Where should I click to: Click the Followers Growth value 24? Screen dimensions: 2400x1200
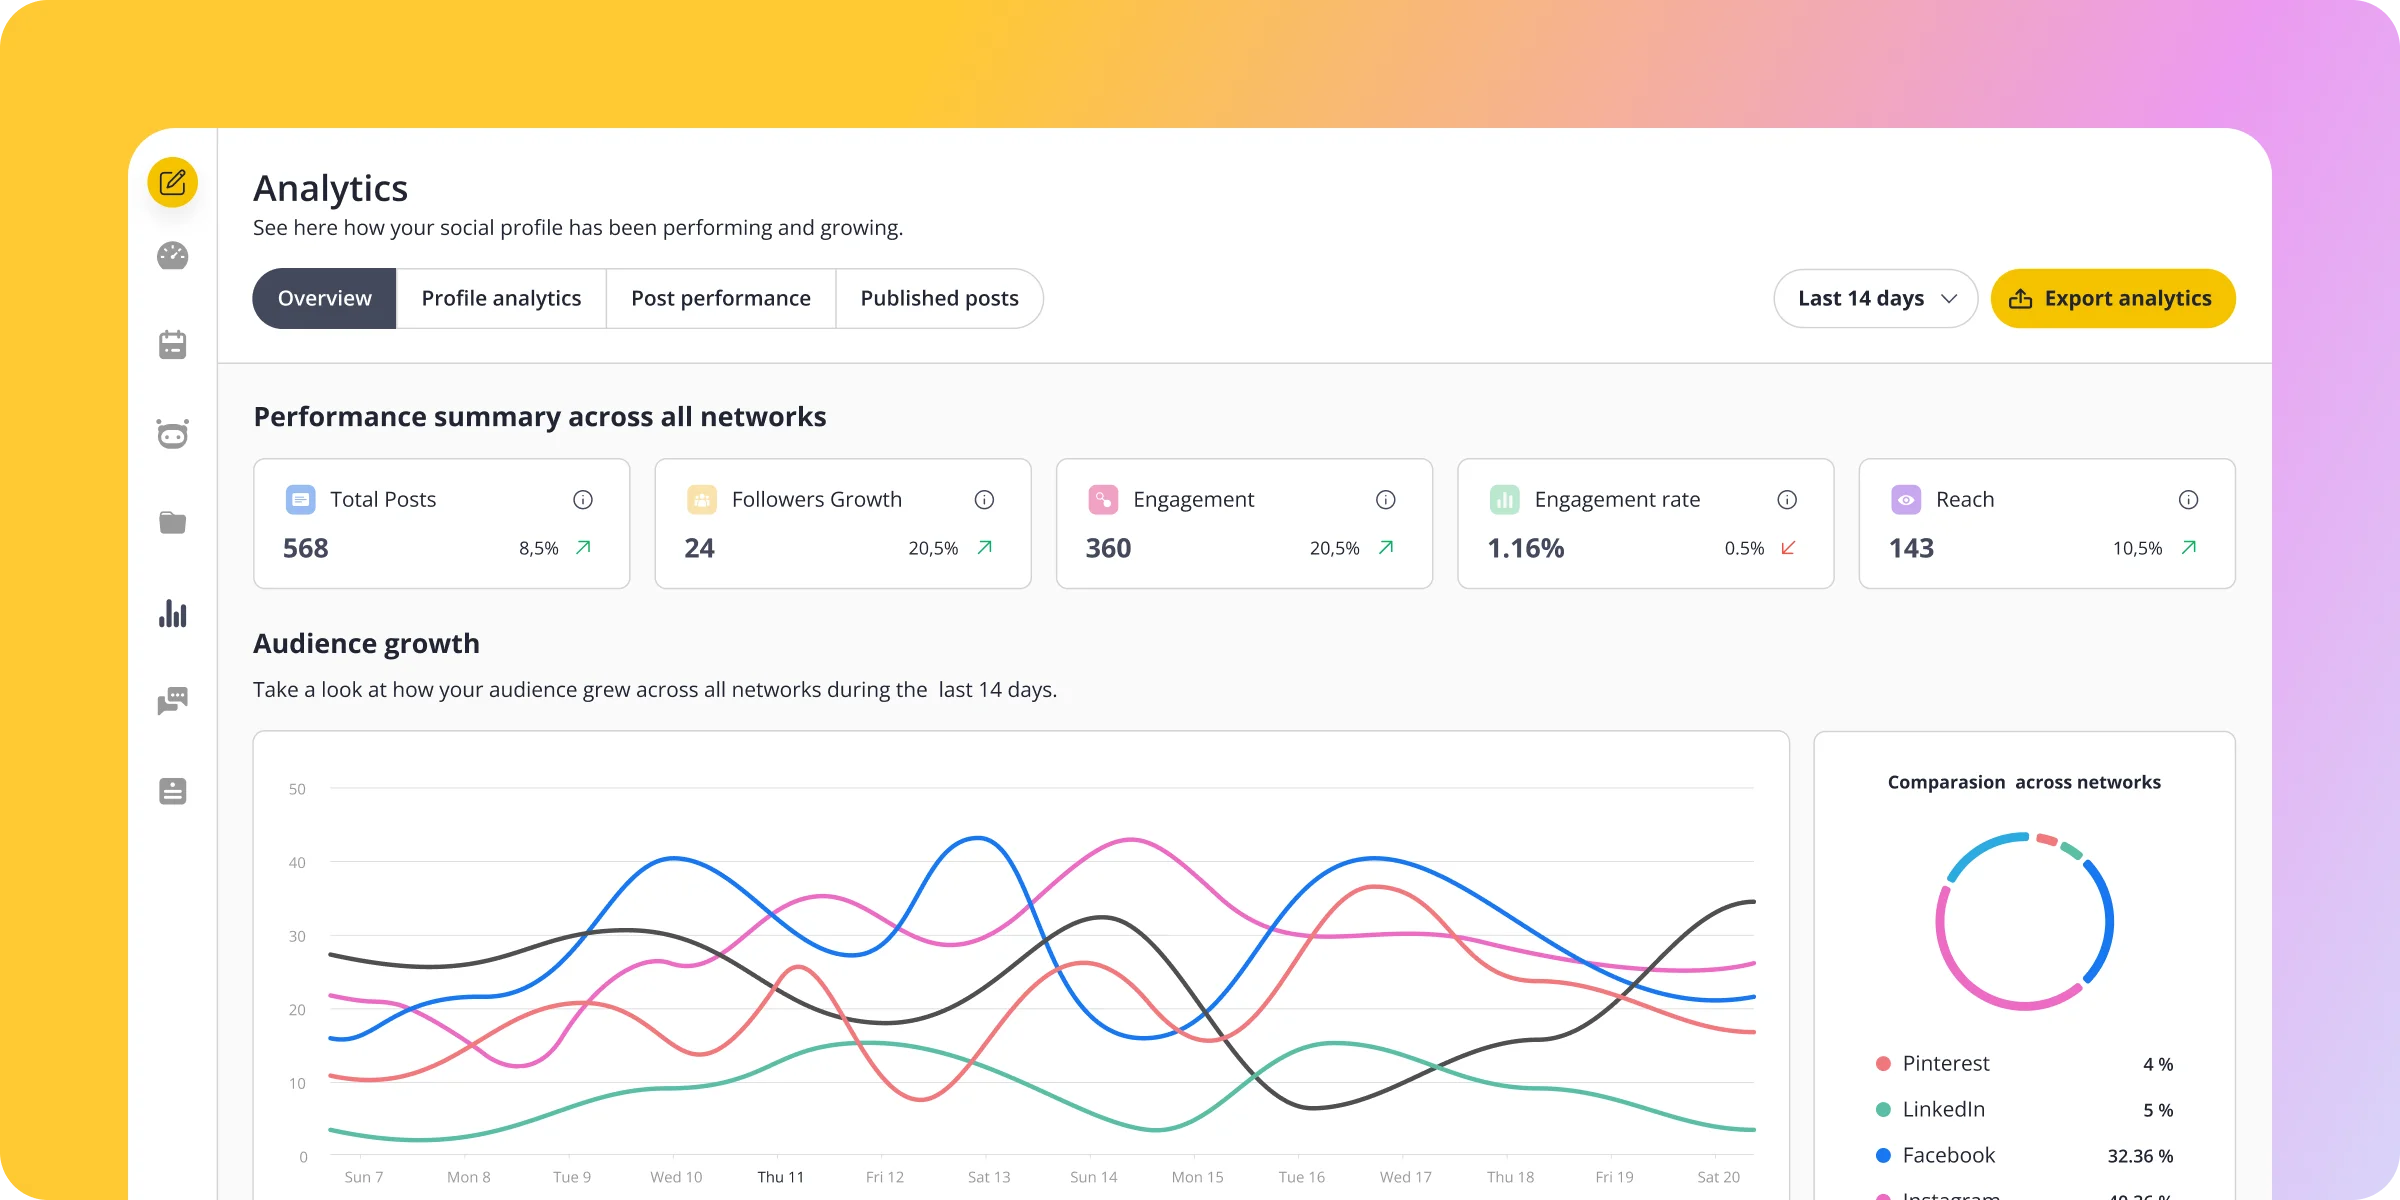[699, 548]
